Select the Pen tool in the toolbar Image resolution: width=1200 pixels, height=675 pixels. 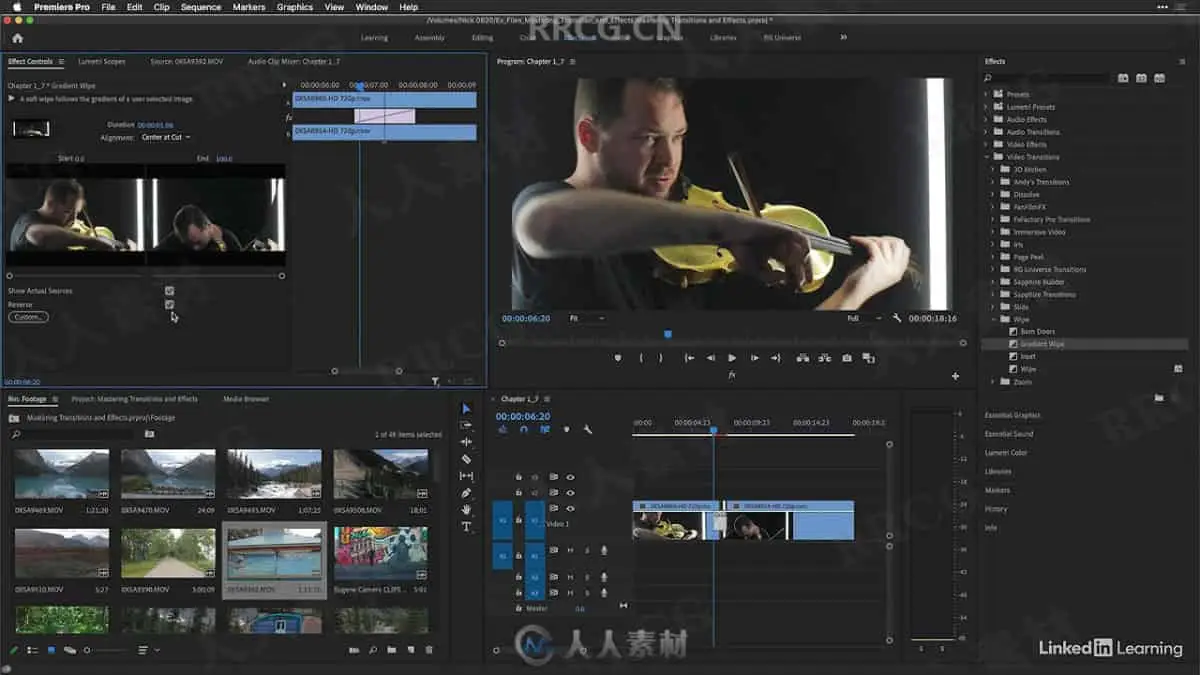click(x=466, y=493)
